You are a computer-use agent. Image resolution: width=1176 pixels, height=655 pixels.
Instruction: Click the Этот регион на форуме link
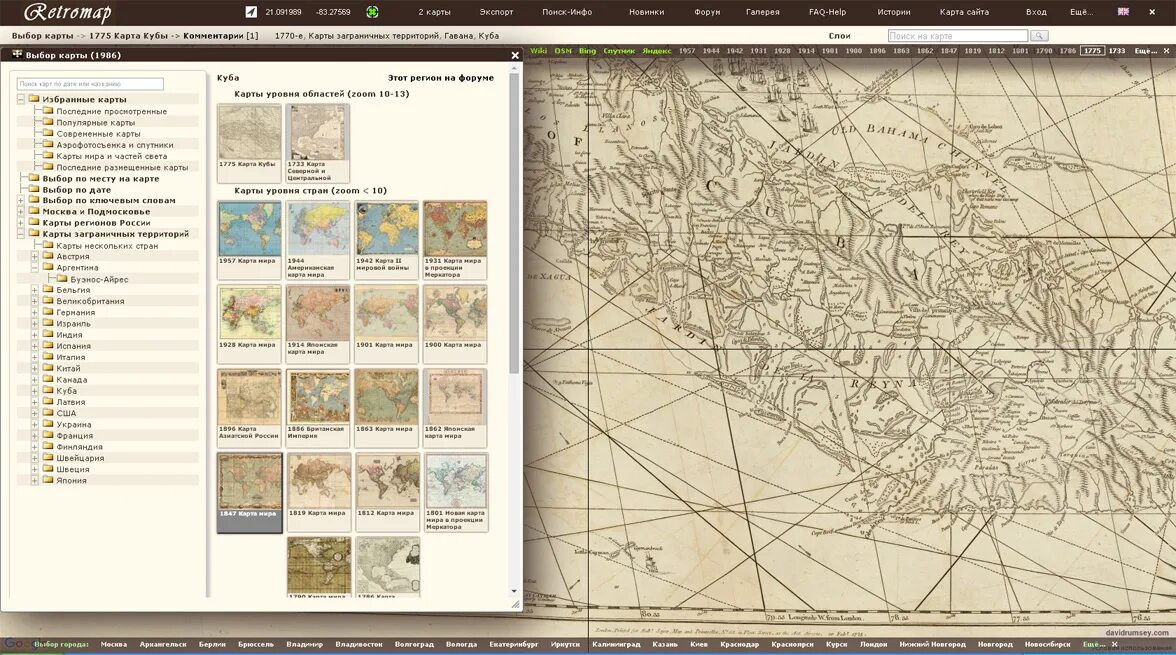tap(440, 77)
